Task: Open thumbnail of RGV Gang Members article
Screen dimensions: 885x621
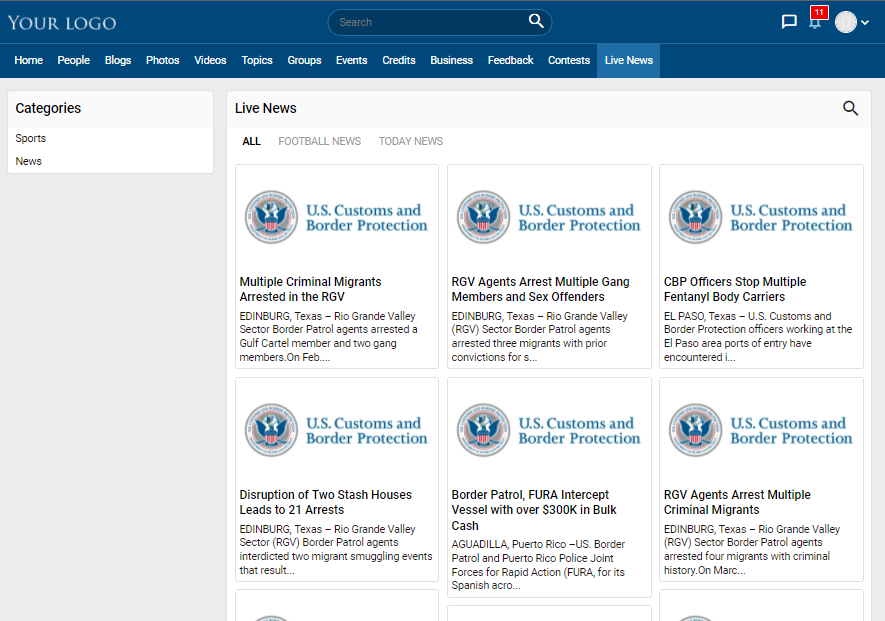Action: pyautogui.click(x=549, y=217)
